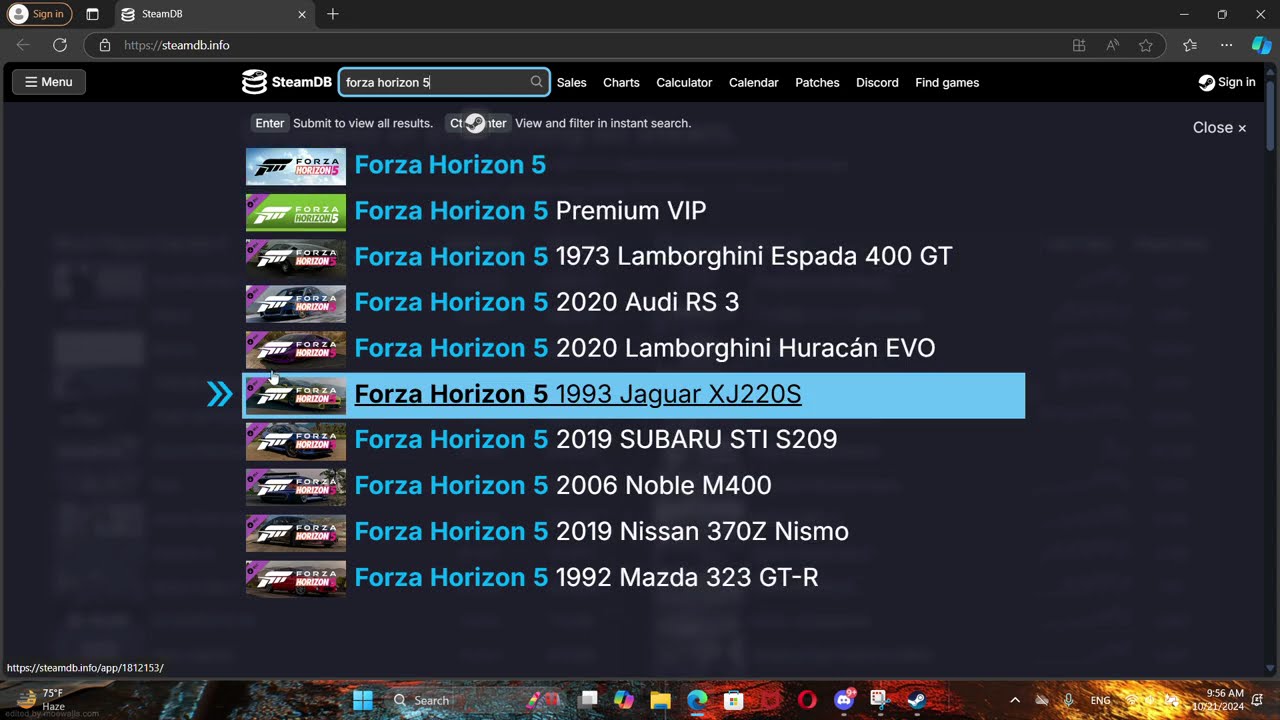Click the Edge profile Sign in button

coord(40,14)
